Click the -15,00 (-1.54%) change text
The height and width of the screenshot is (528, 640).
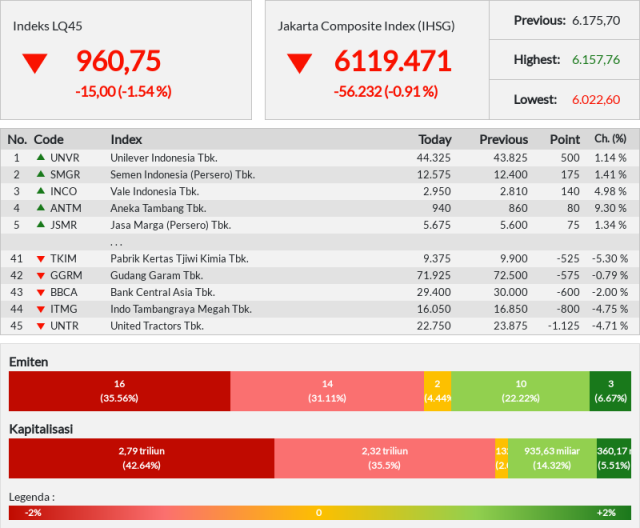click(x=123, y=91)
